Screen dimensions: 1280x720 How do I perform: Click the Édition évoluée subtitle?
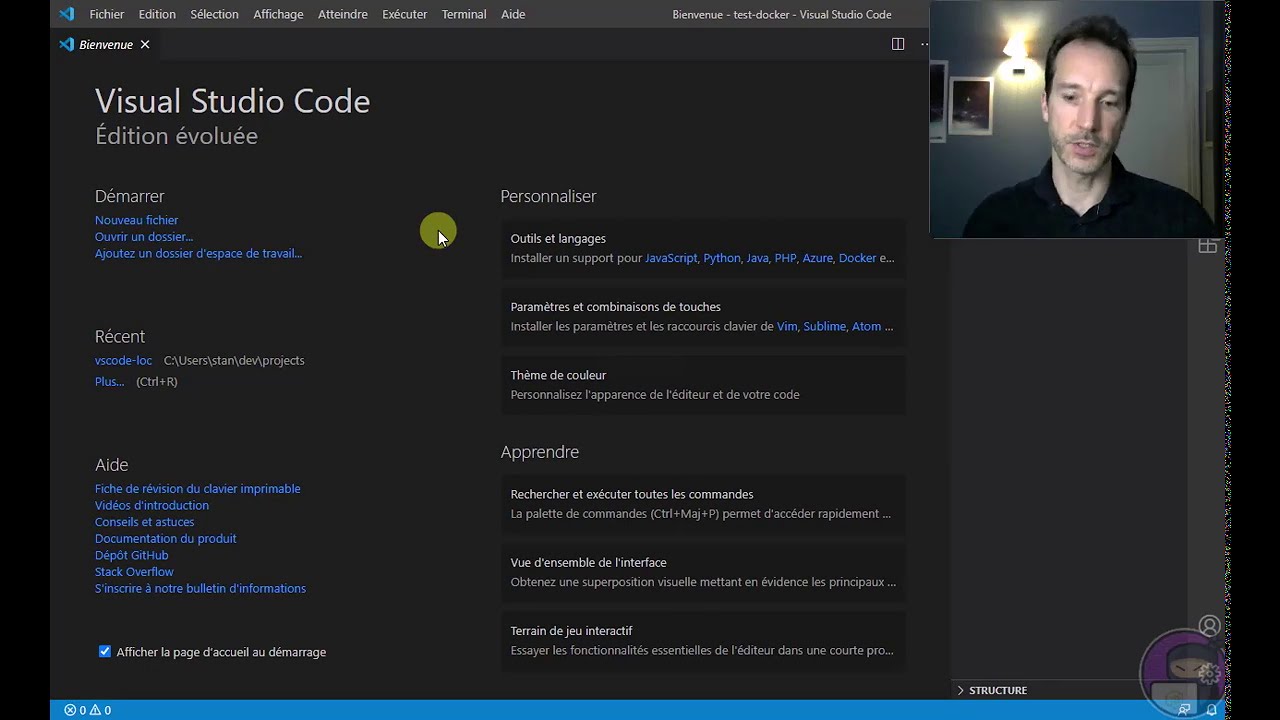(x=176, y=136)
